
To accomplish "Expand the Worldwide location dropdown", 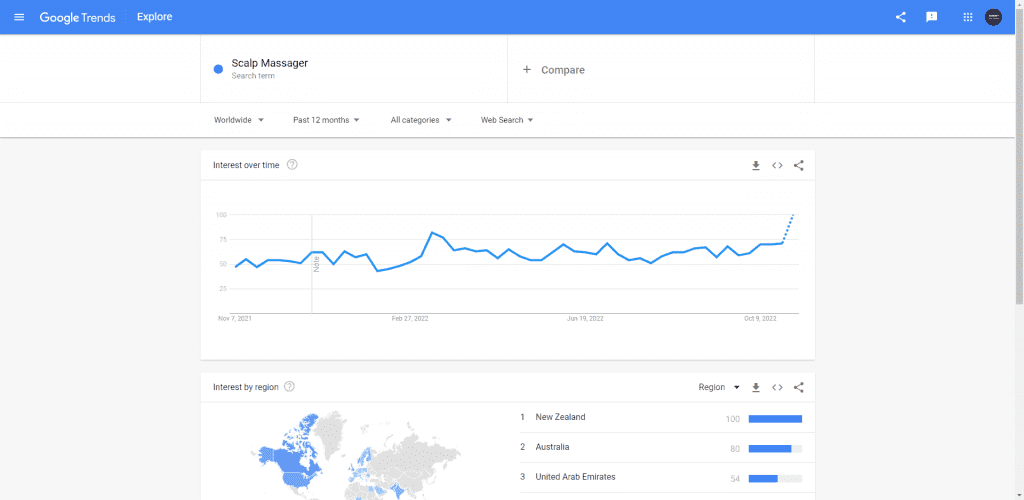I will (239, 120).
